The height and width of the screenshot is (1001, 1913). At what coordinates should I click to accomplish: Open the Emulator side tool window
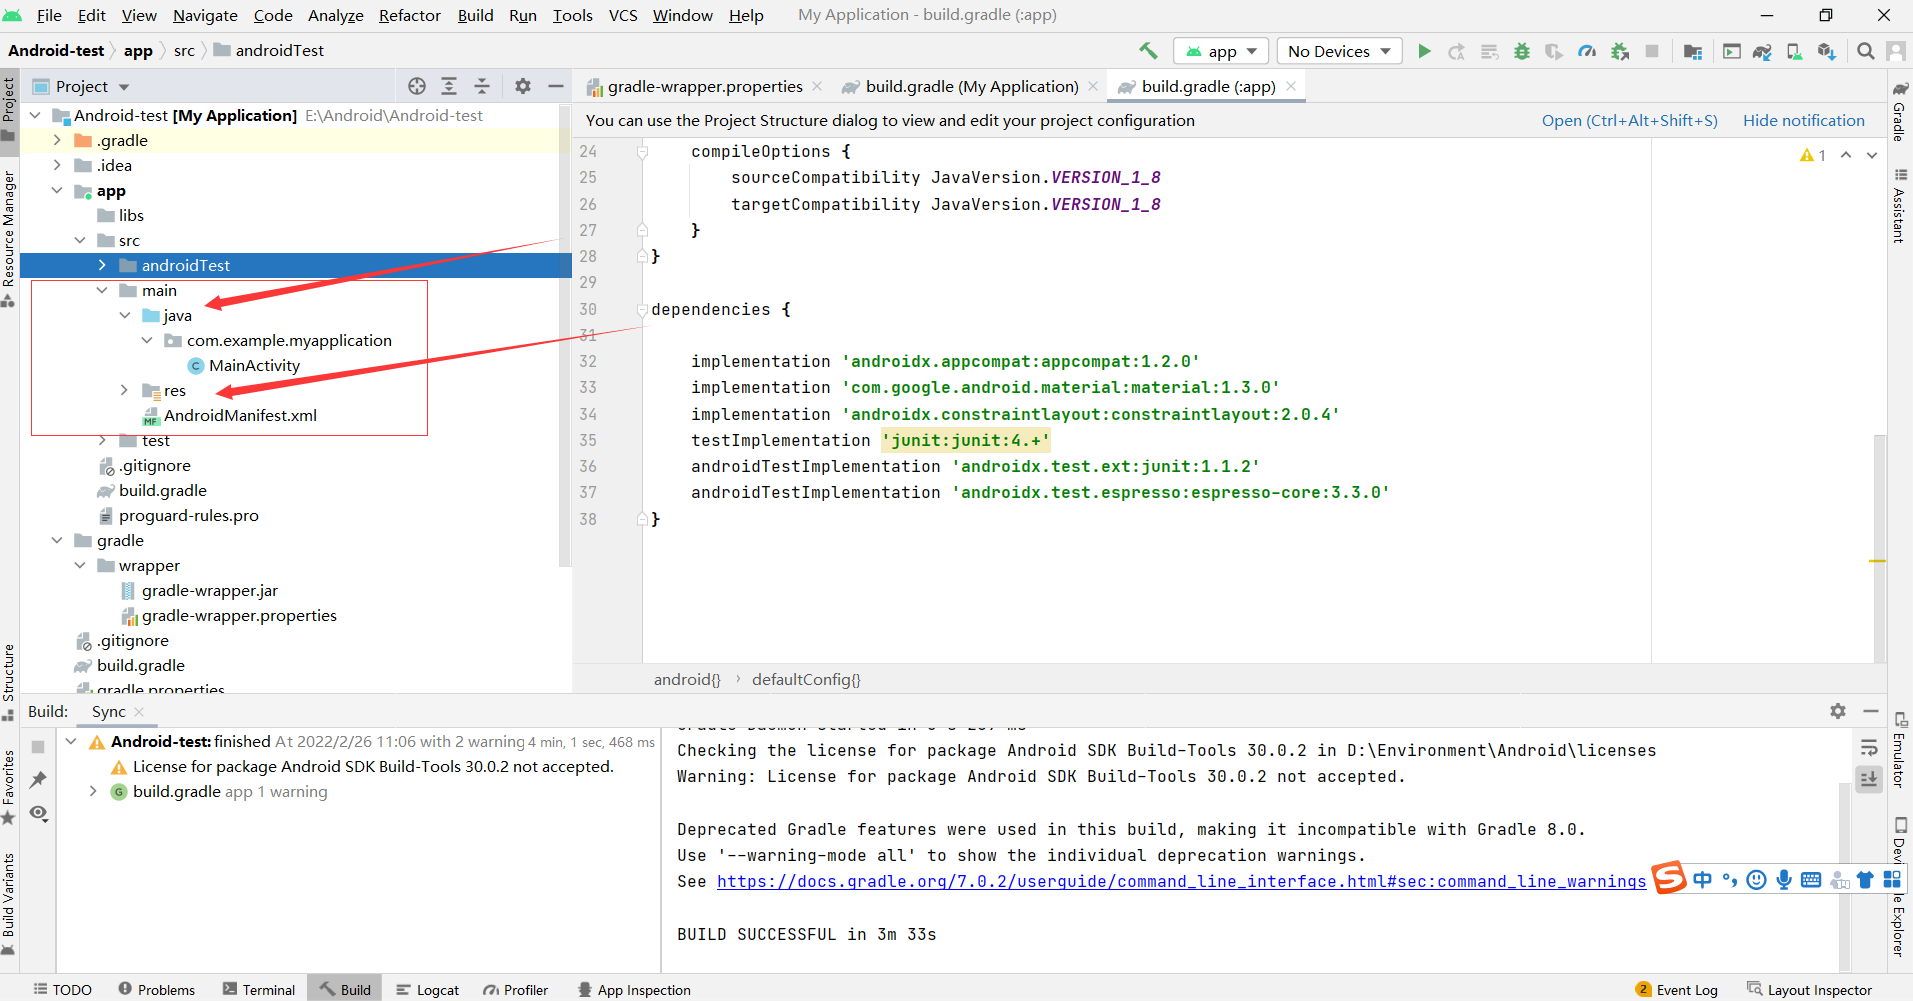[x=1900, y=752]
